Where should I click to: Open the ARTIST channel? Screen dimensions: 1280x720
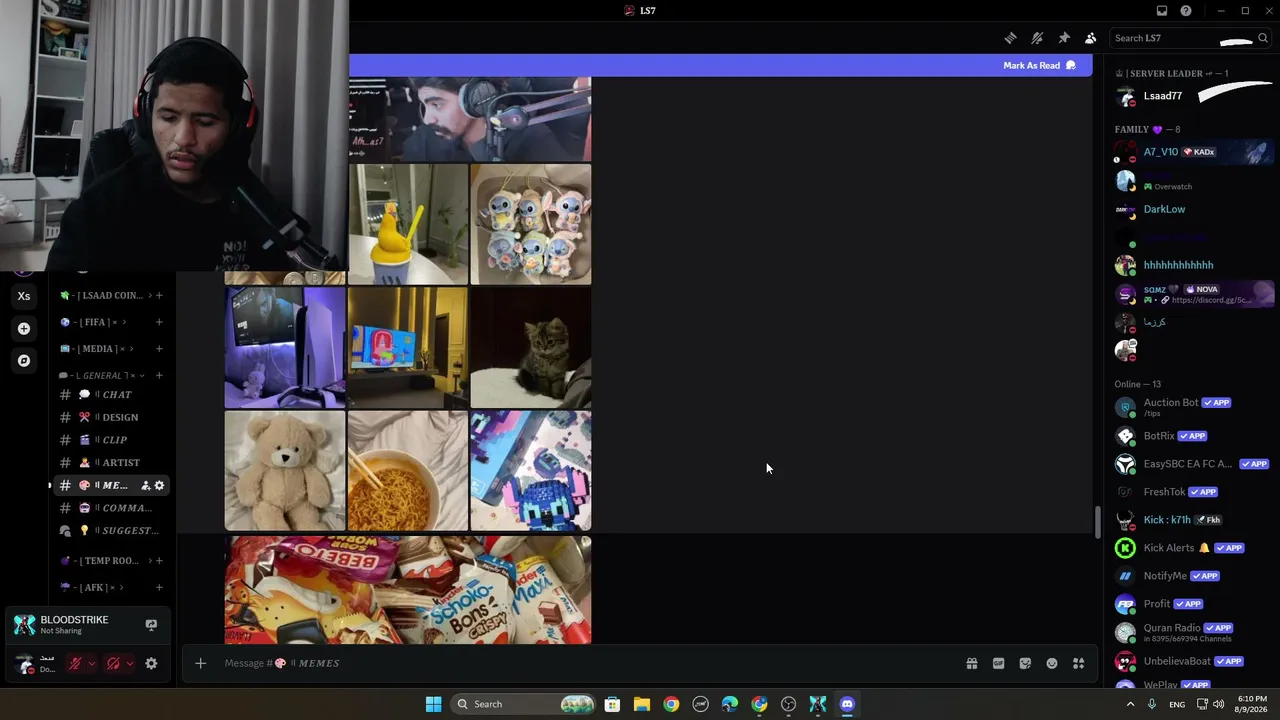coord(112,462)
